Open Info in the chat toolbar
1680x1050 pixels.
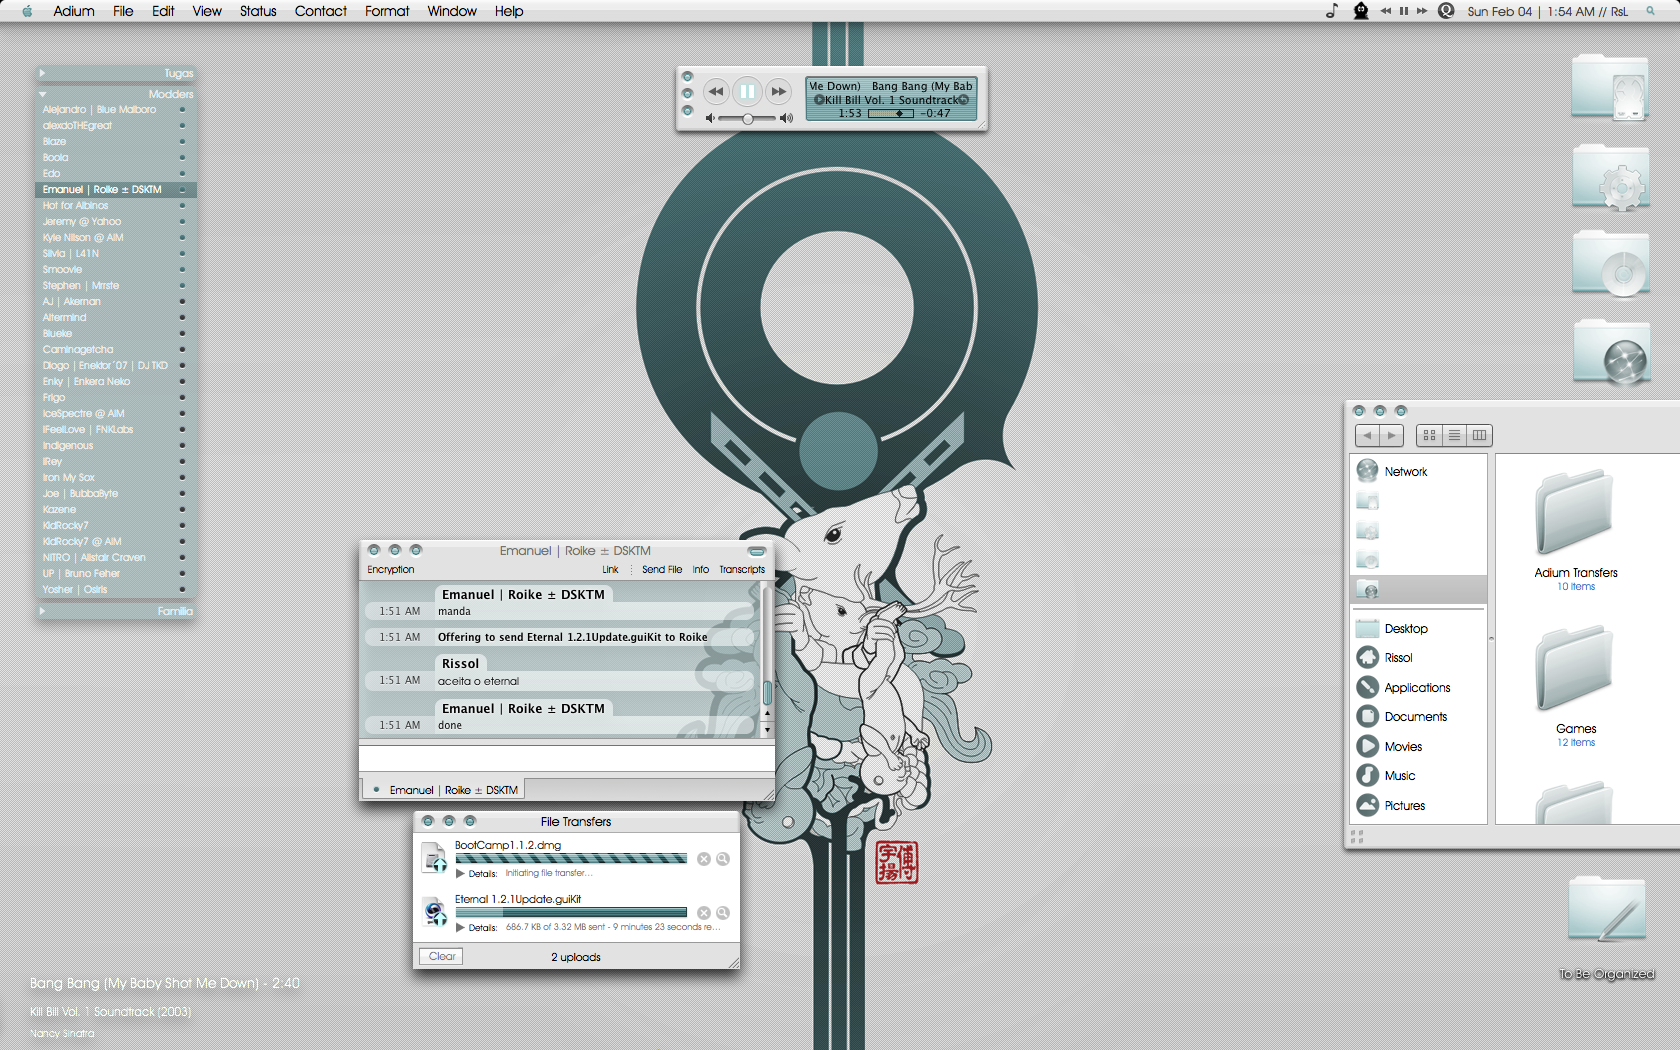[x=701, y=569]
